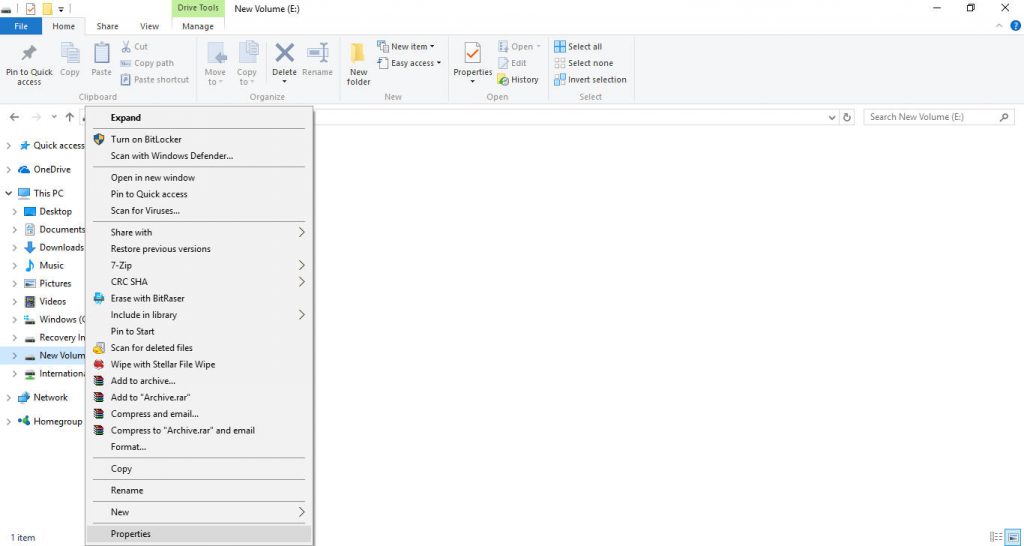This screenshot has width=1024, height=546.
Task: Select Expand in the context menu
Action: point(199,118)
